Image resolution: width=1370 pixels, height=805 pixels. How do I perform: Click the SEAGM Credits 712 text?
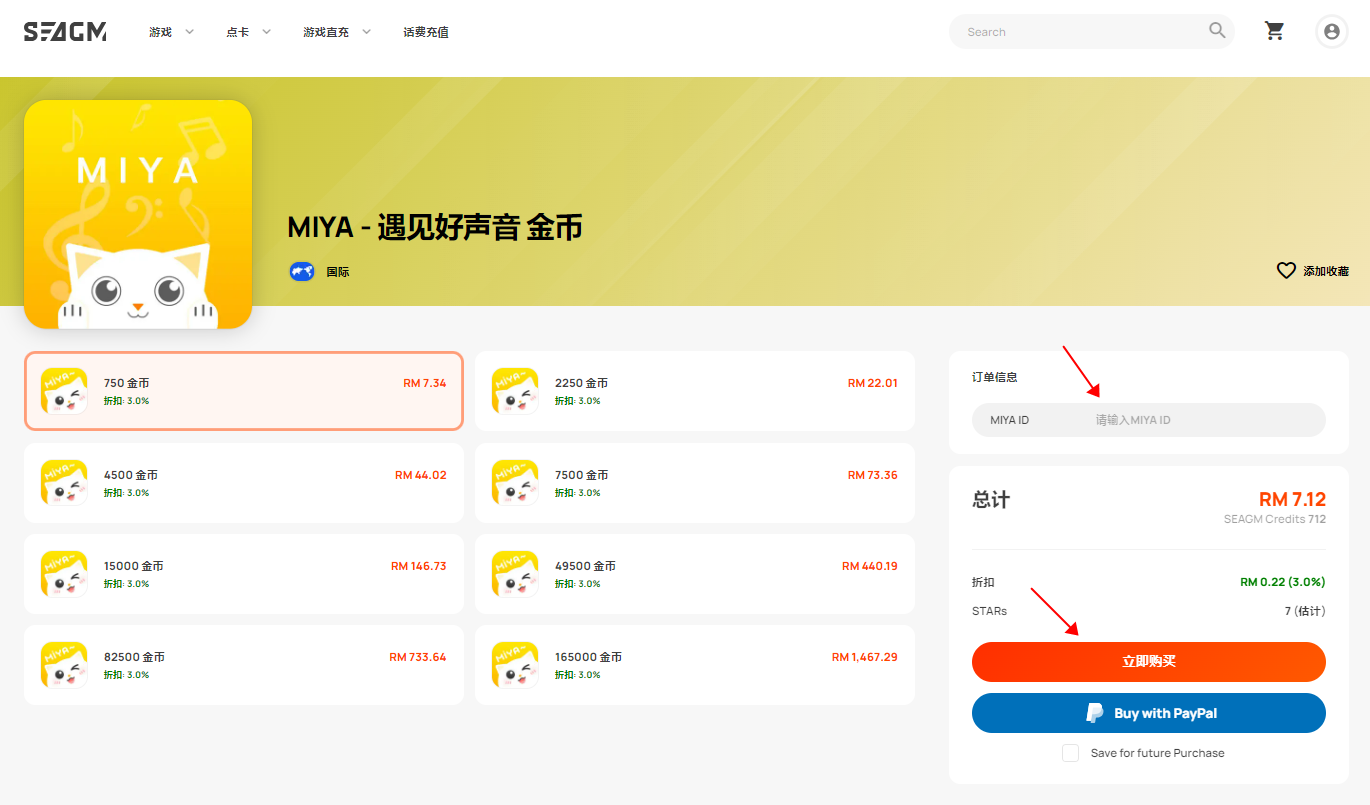tap(1275, 519)
